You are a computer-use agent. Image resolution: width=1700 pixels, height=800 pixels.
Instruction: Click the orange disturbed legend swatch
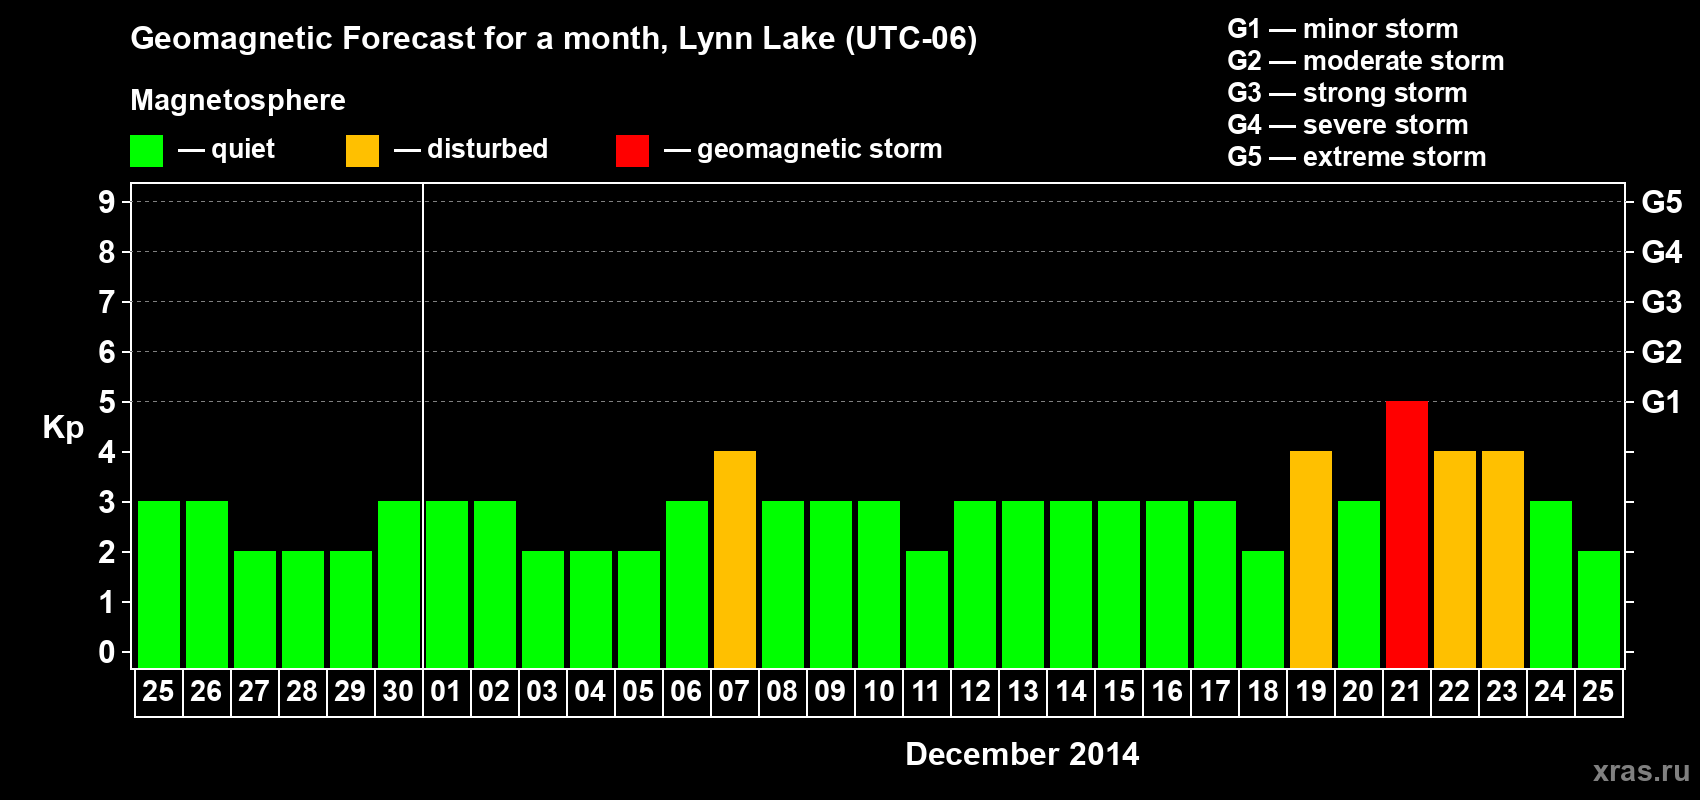(x=362, y=151)
